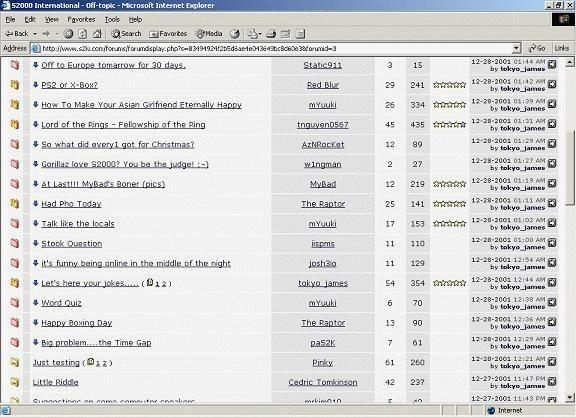Click the Go button next to address

coord(537,48)
